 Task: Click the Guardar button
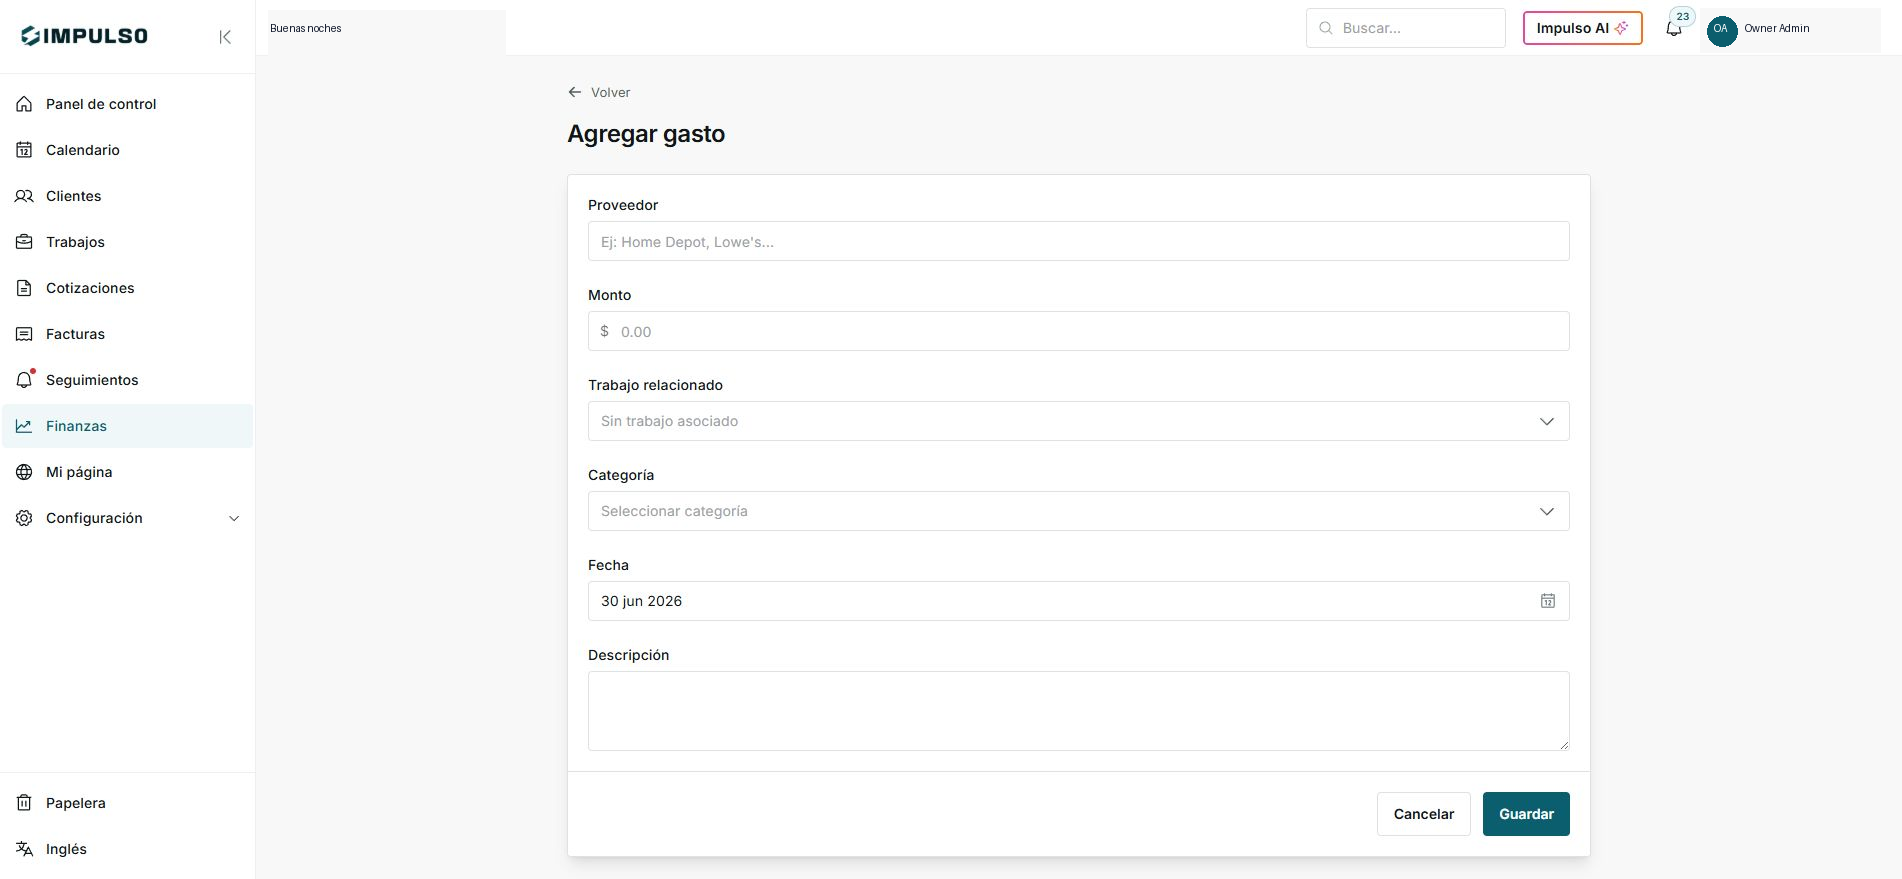(1526, 814)
